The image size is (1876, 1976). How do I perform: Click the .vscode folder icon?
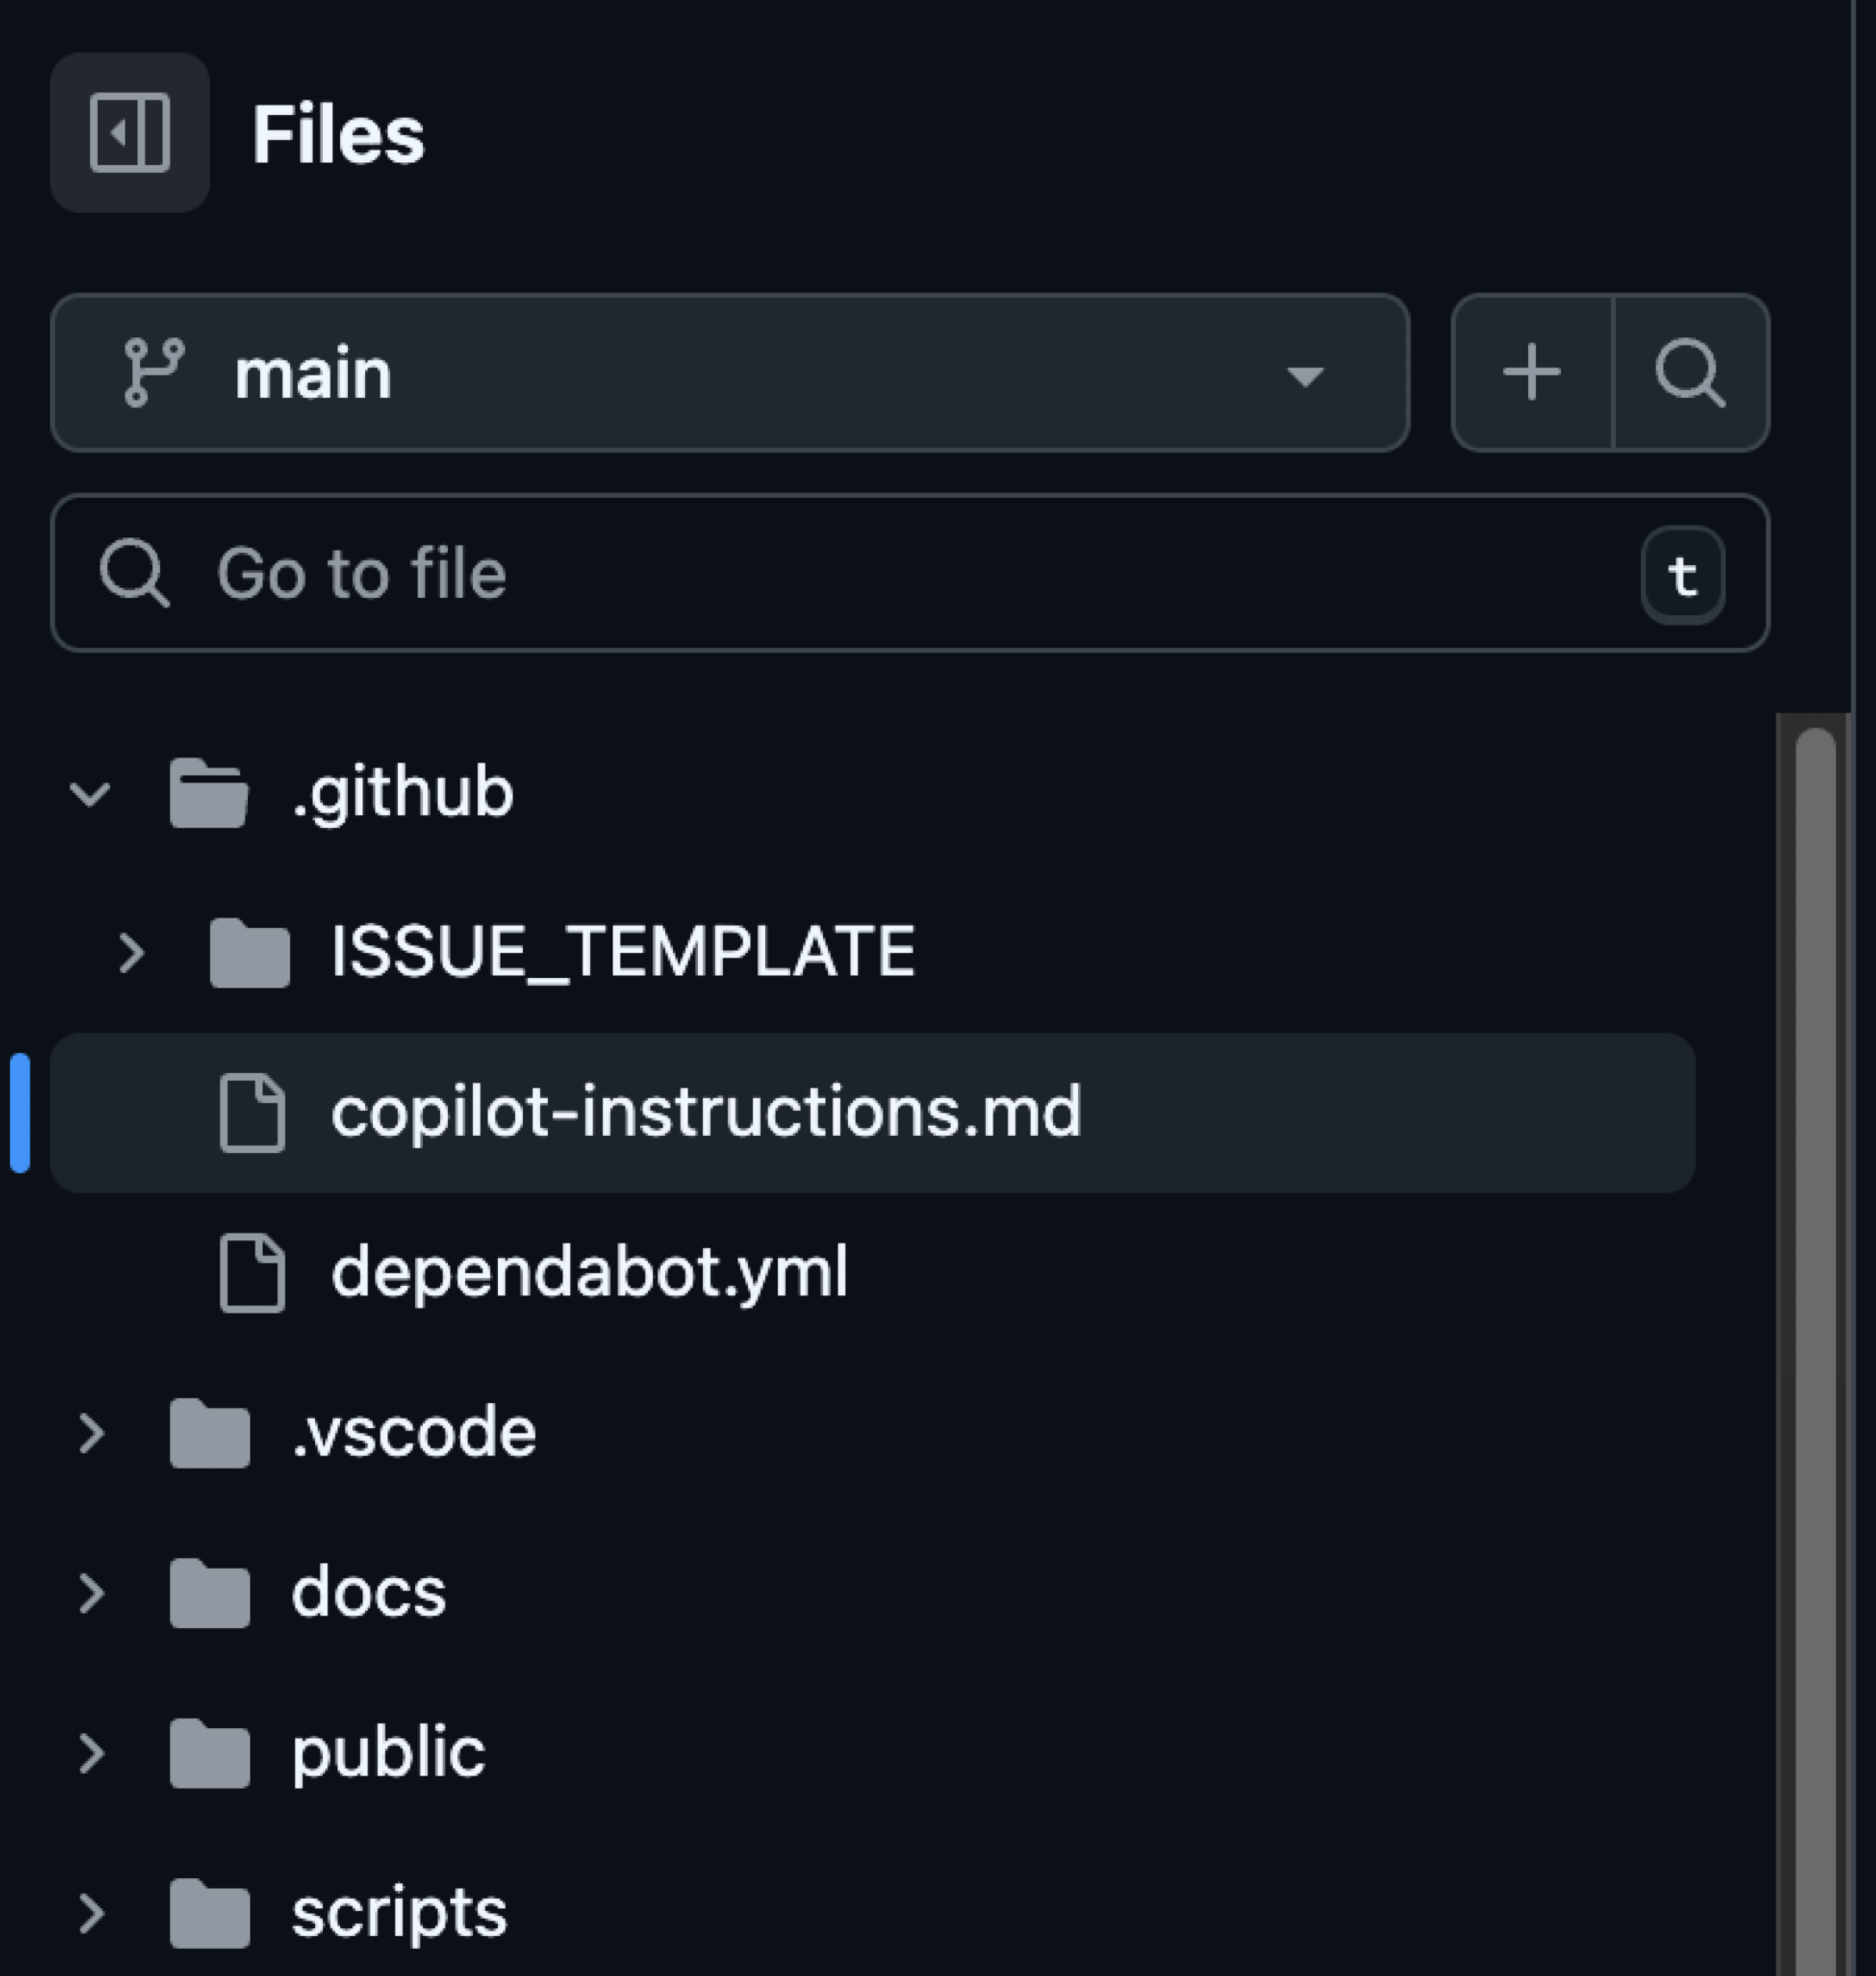(x=209, y=1433)
